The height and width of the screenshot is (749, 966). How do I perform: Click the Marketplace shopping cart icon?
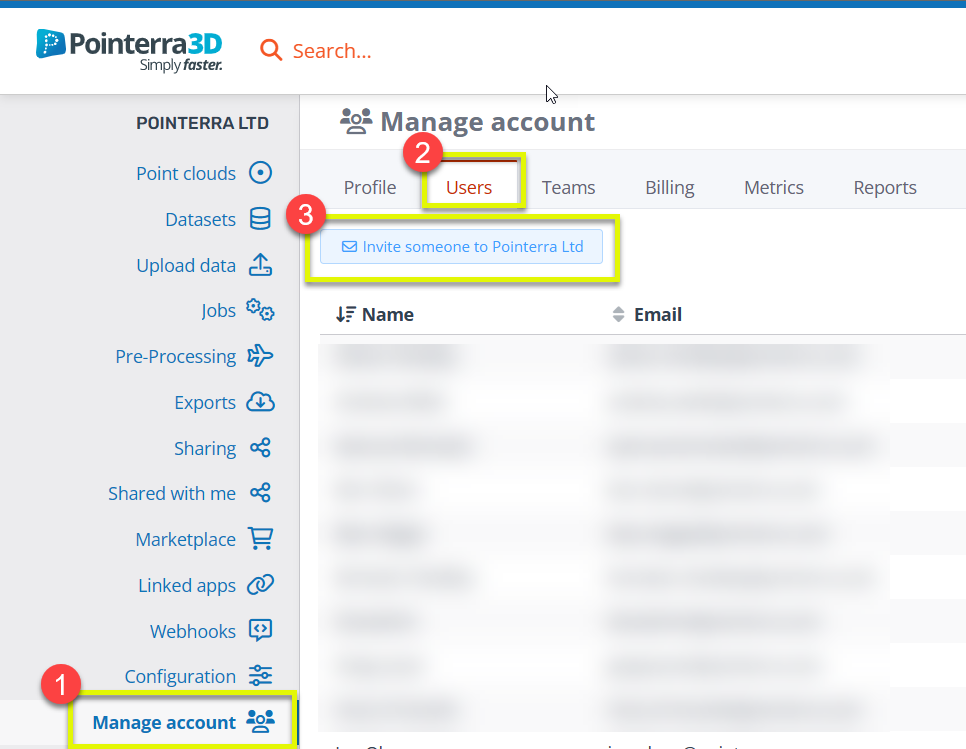260,538
